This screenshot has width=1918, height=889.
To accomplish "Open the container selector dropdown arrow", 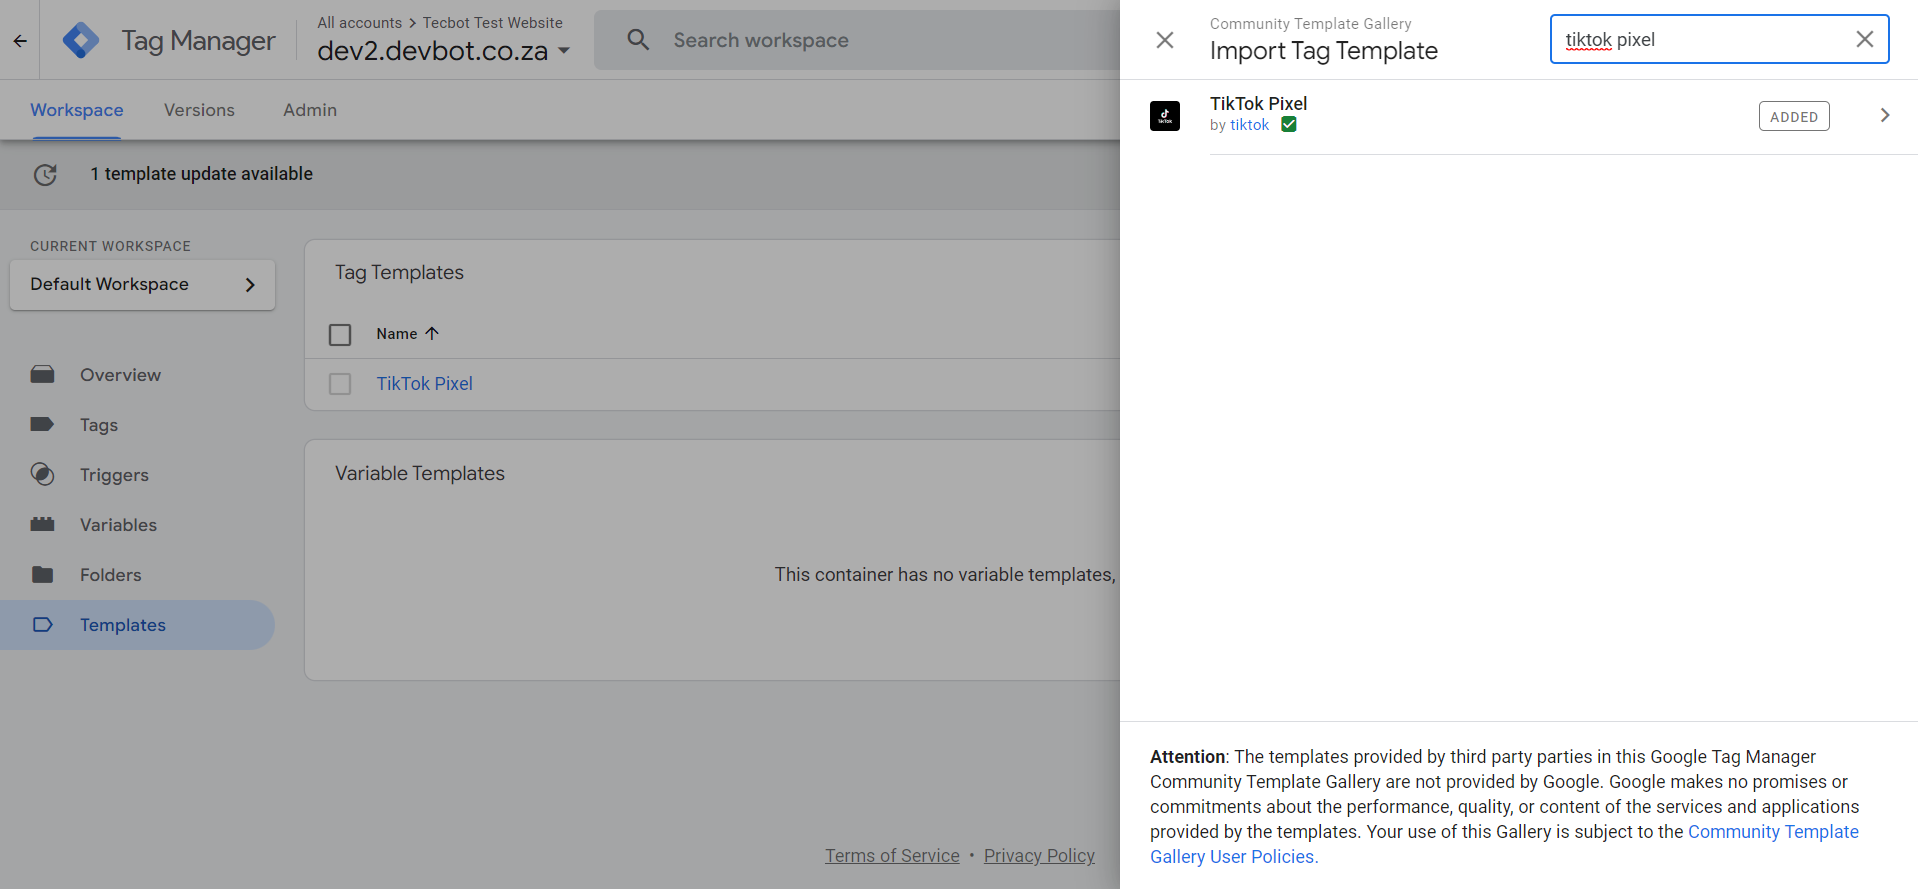I will pyautogui.click(x=564, y=50).
